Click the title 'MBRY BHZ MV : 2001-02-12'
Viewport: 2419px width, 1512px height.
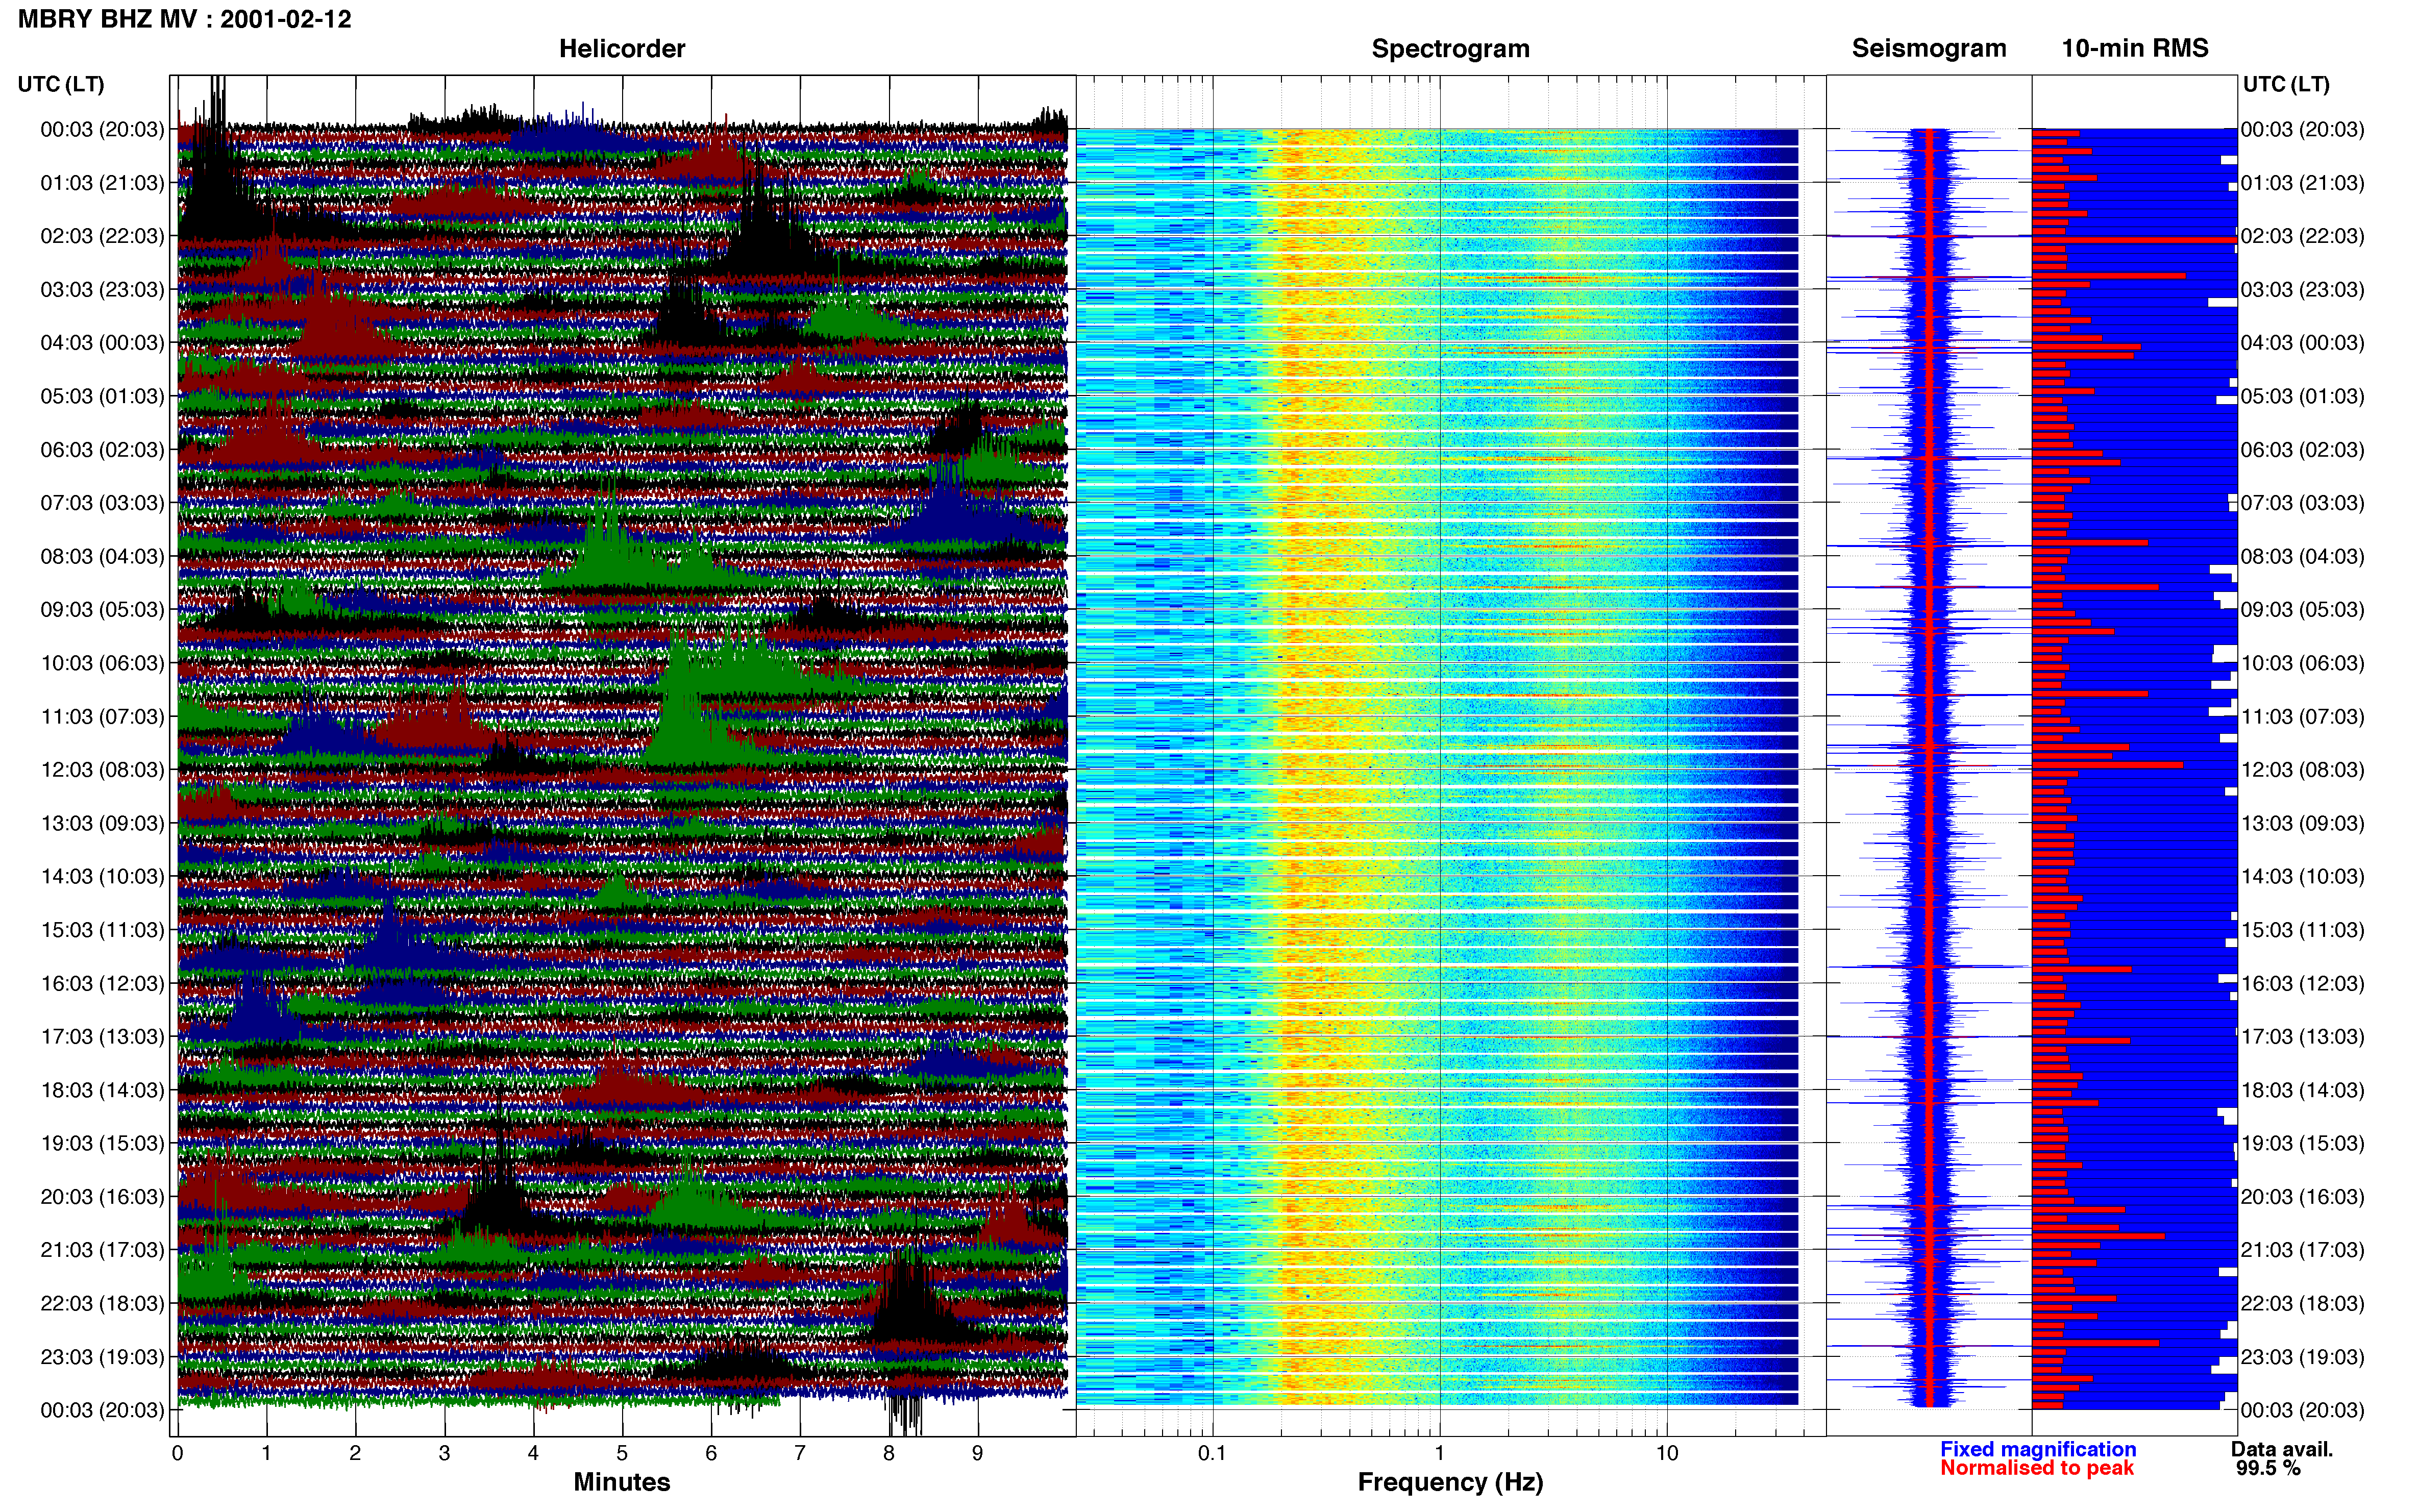coord(185,19)
